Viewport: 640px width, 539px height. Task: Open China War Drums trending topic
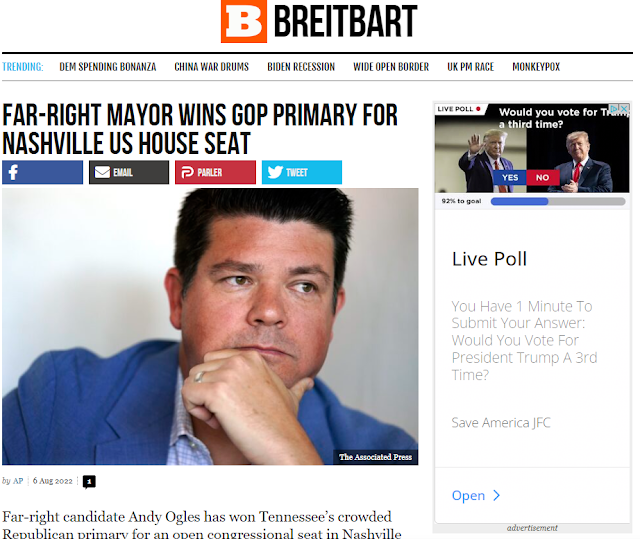click(211, 67)
